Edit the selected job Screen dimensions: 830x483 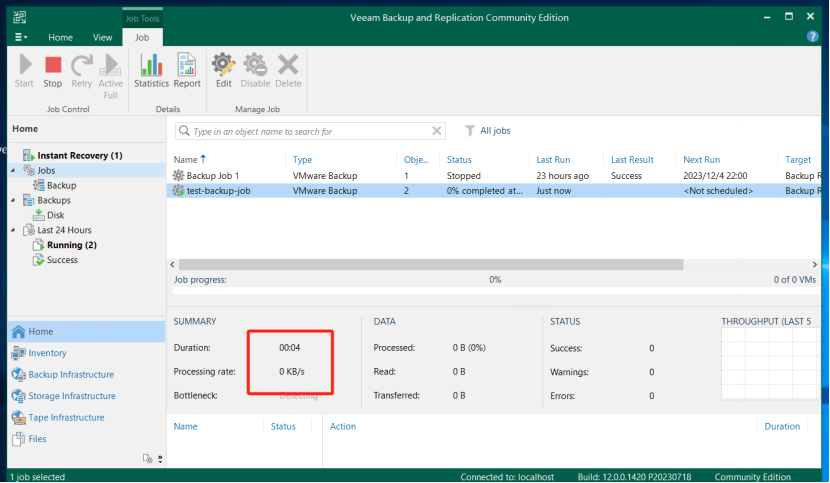pyautogui.click(x=223, y=71)
